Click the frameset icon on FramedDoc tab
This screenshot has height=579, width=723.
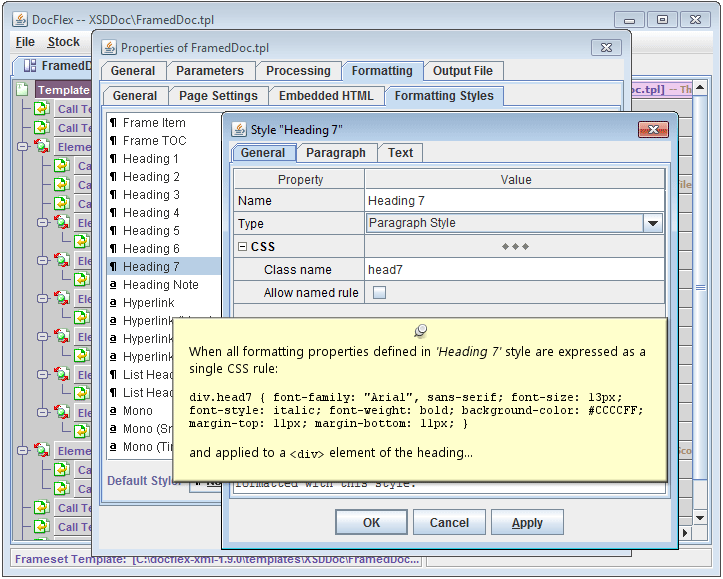28,66
